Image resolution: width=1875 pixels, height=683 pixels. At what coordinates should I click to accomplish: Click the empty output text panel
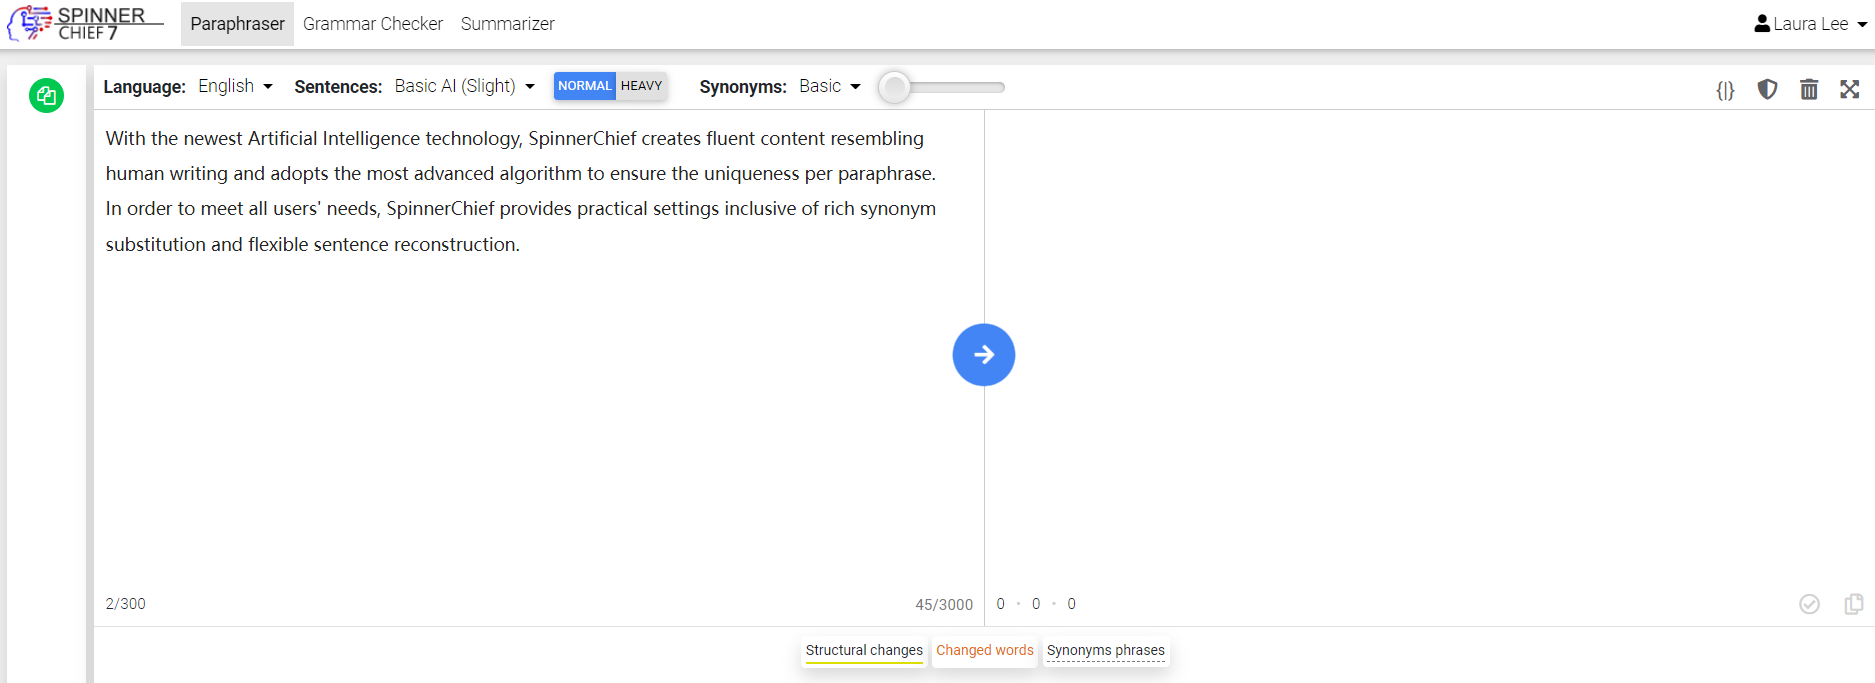(x=1428, y=350)
